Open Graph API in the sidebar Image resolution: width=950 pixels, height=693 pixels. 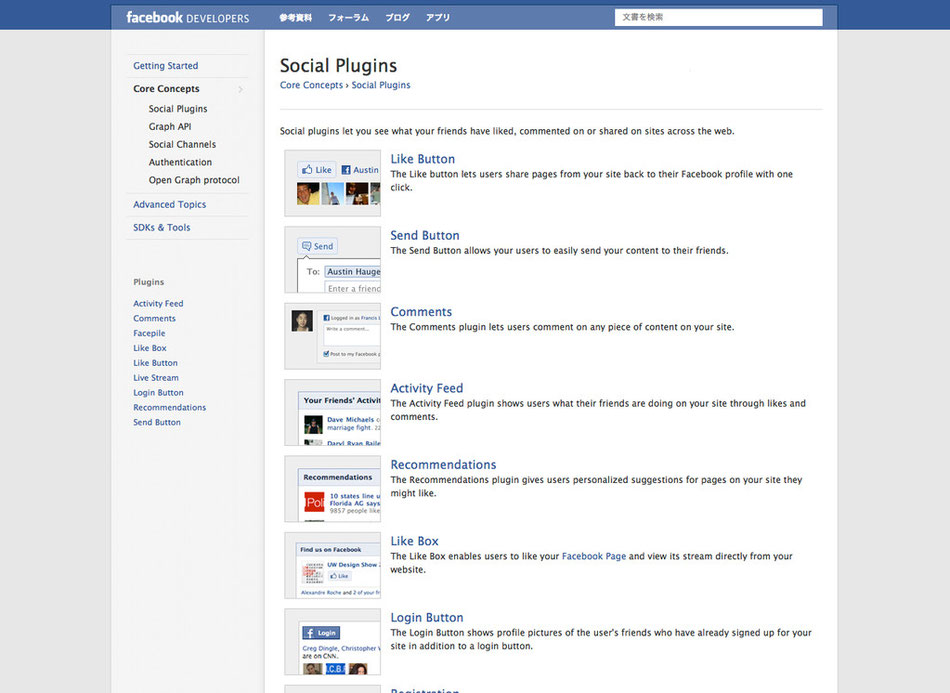[170, 126]
